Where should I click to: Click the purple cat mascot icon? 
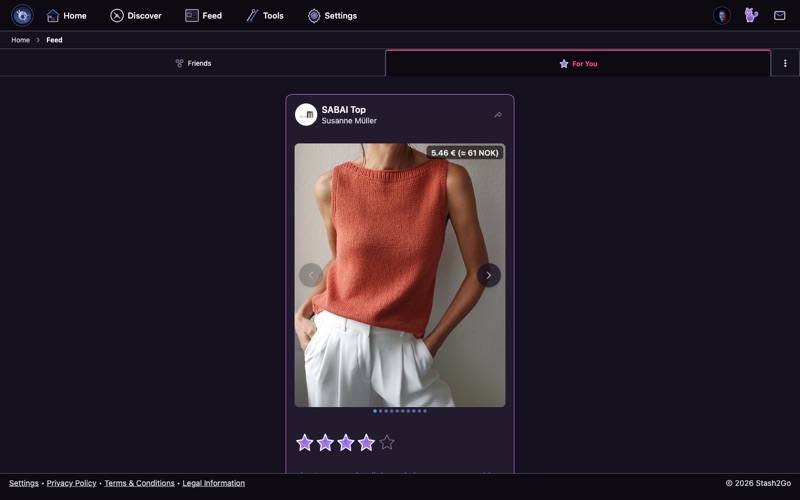(751, 15)
